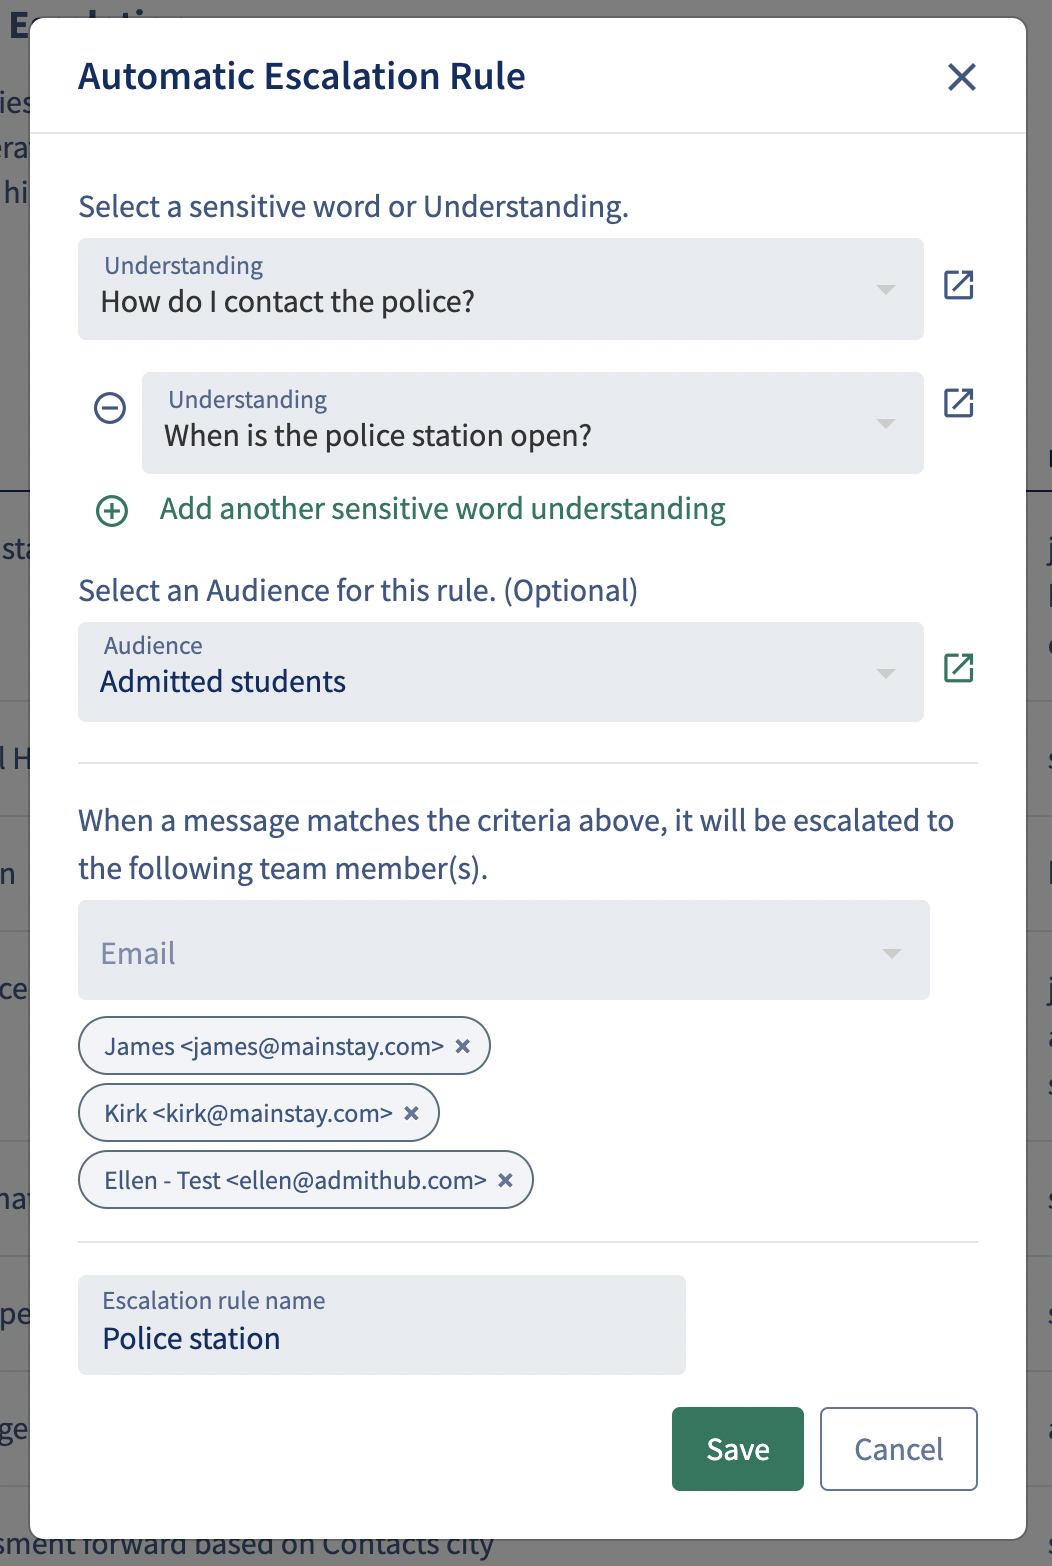Save the escalation rule
This screenshot has width=1052, height=1566.
[x=738, y=1449]
